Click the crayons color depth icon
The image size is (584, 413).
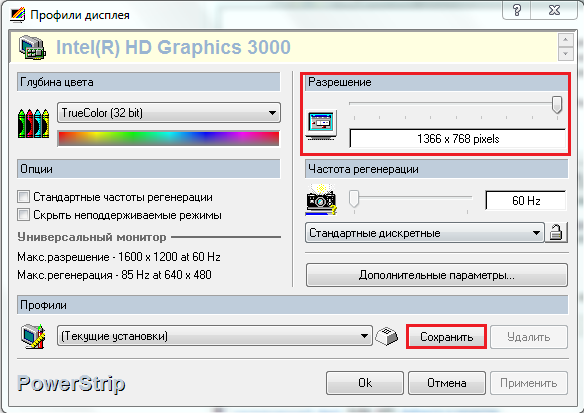(34, 123)
